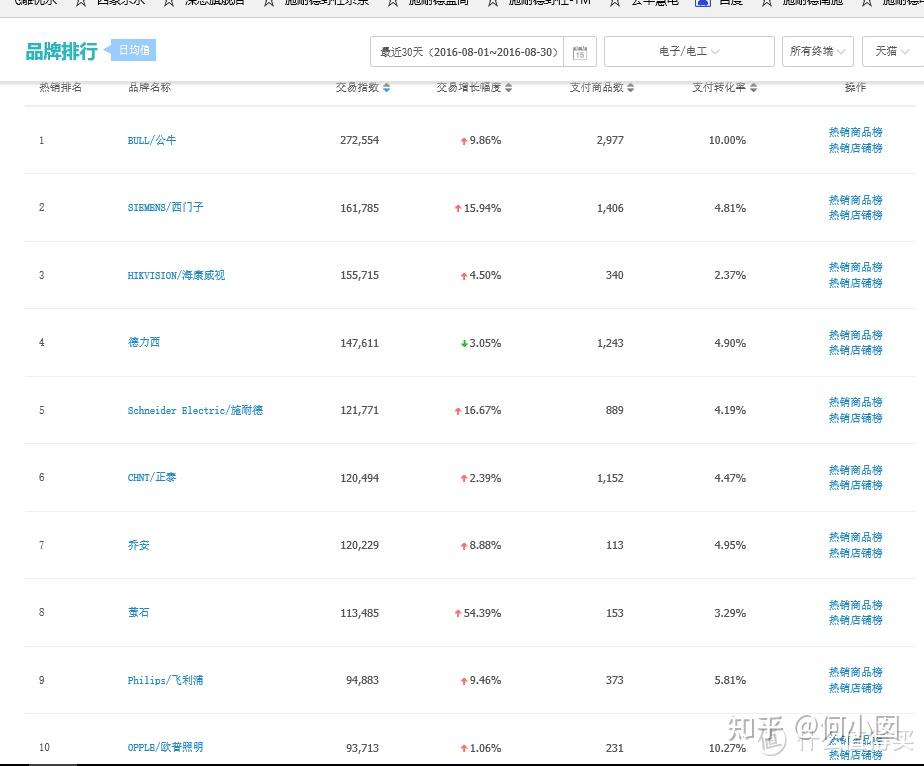Select trade index 120,229 for 乔安
This screenshot has width=924, height=766.
(359, 545)
